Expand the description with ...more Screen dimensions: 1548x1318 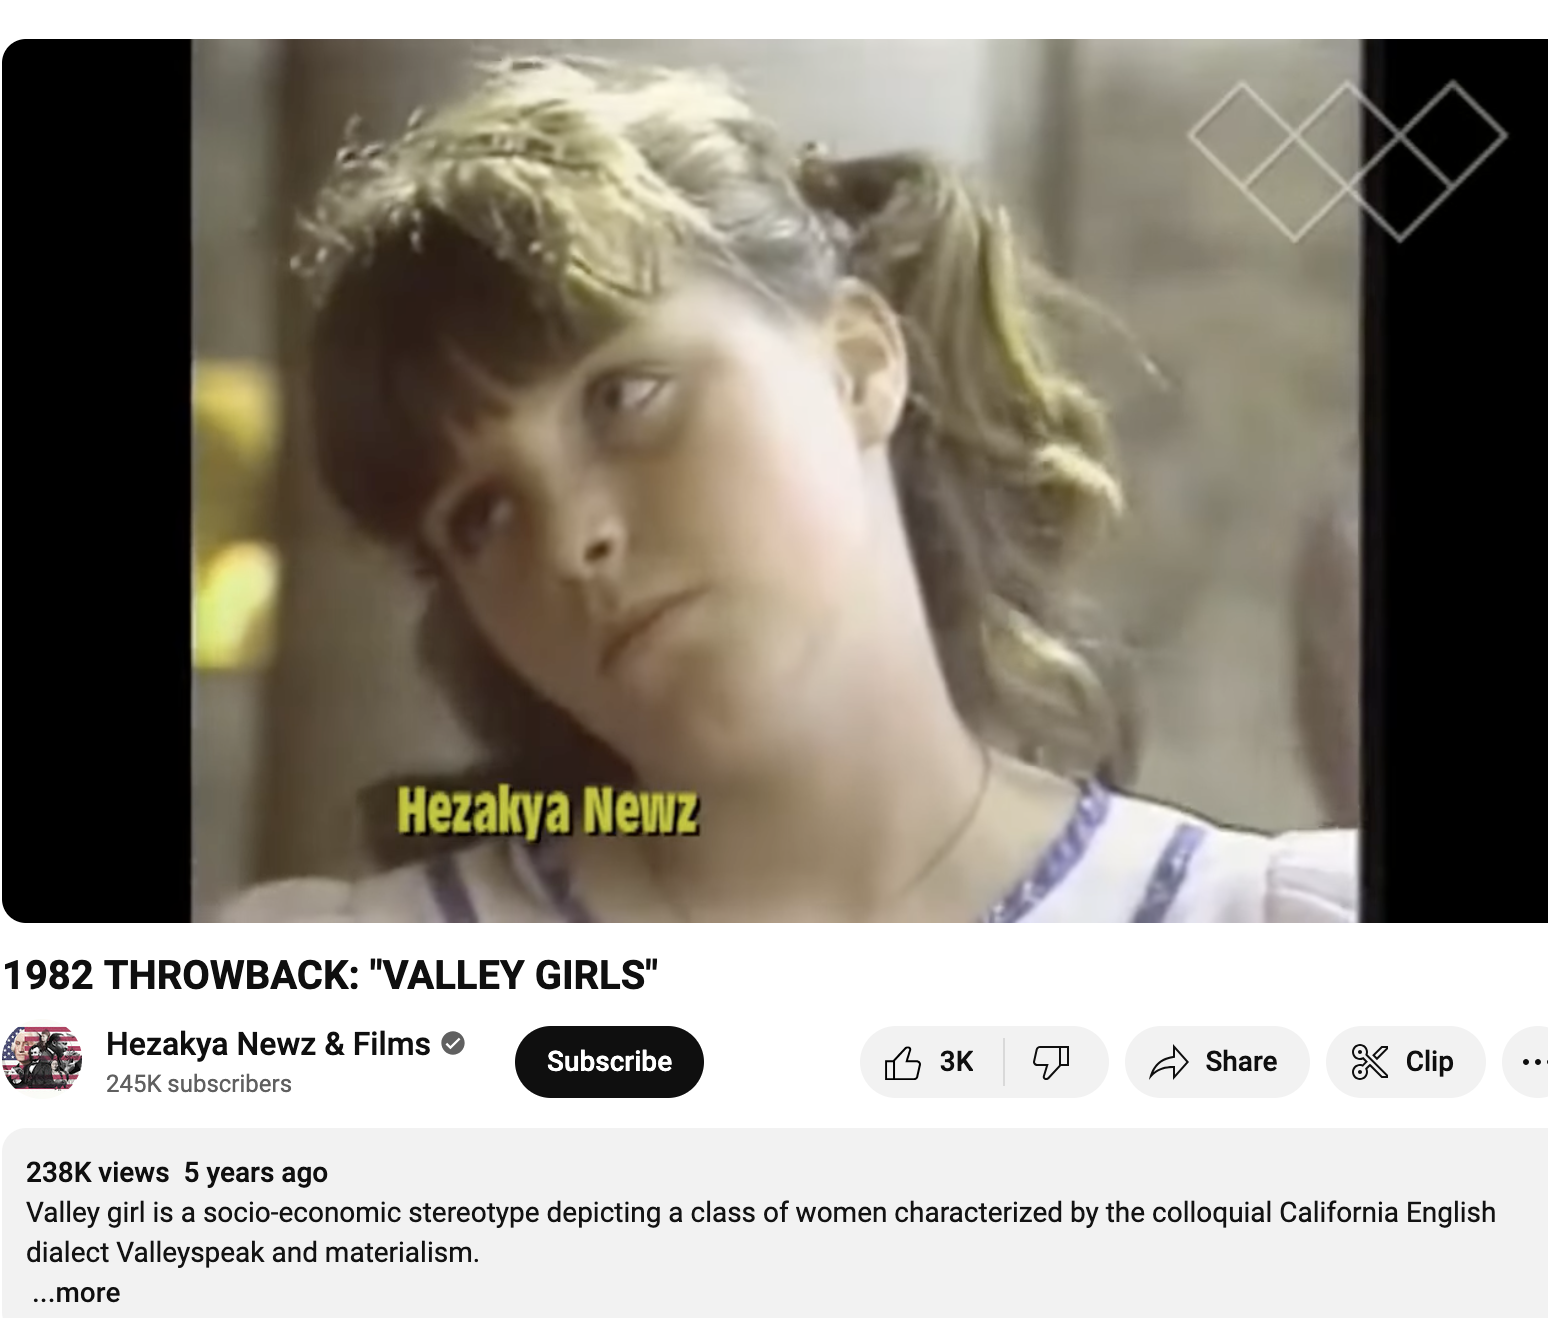76,1293
